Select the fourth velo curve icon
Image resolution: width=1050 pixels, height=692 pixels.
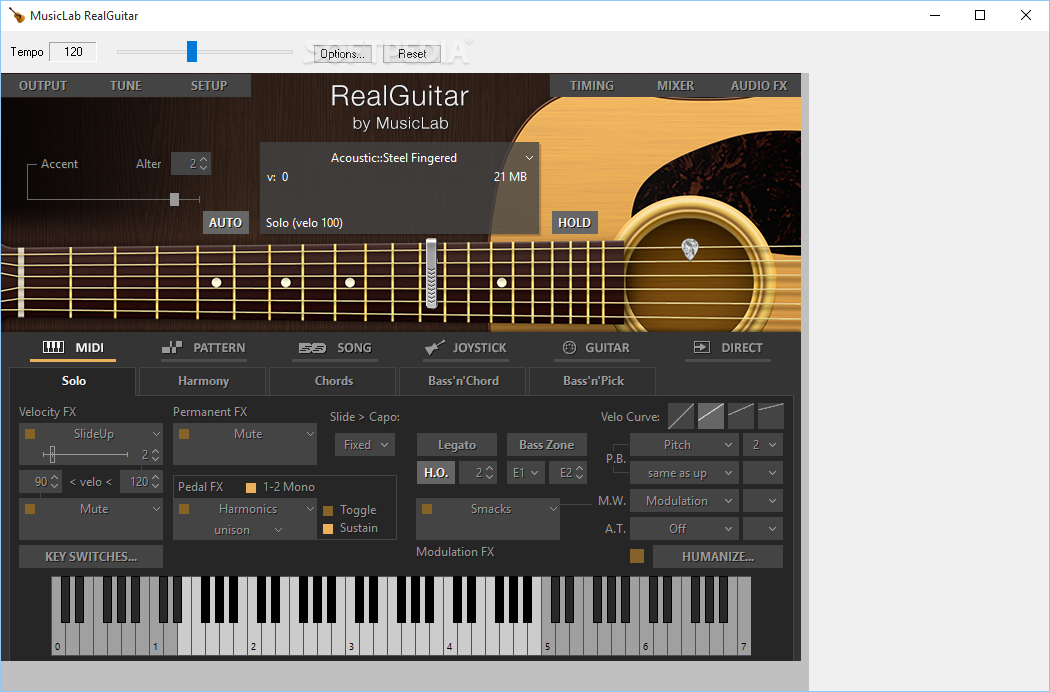point(771,416)
